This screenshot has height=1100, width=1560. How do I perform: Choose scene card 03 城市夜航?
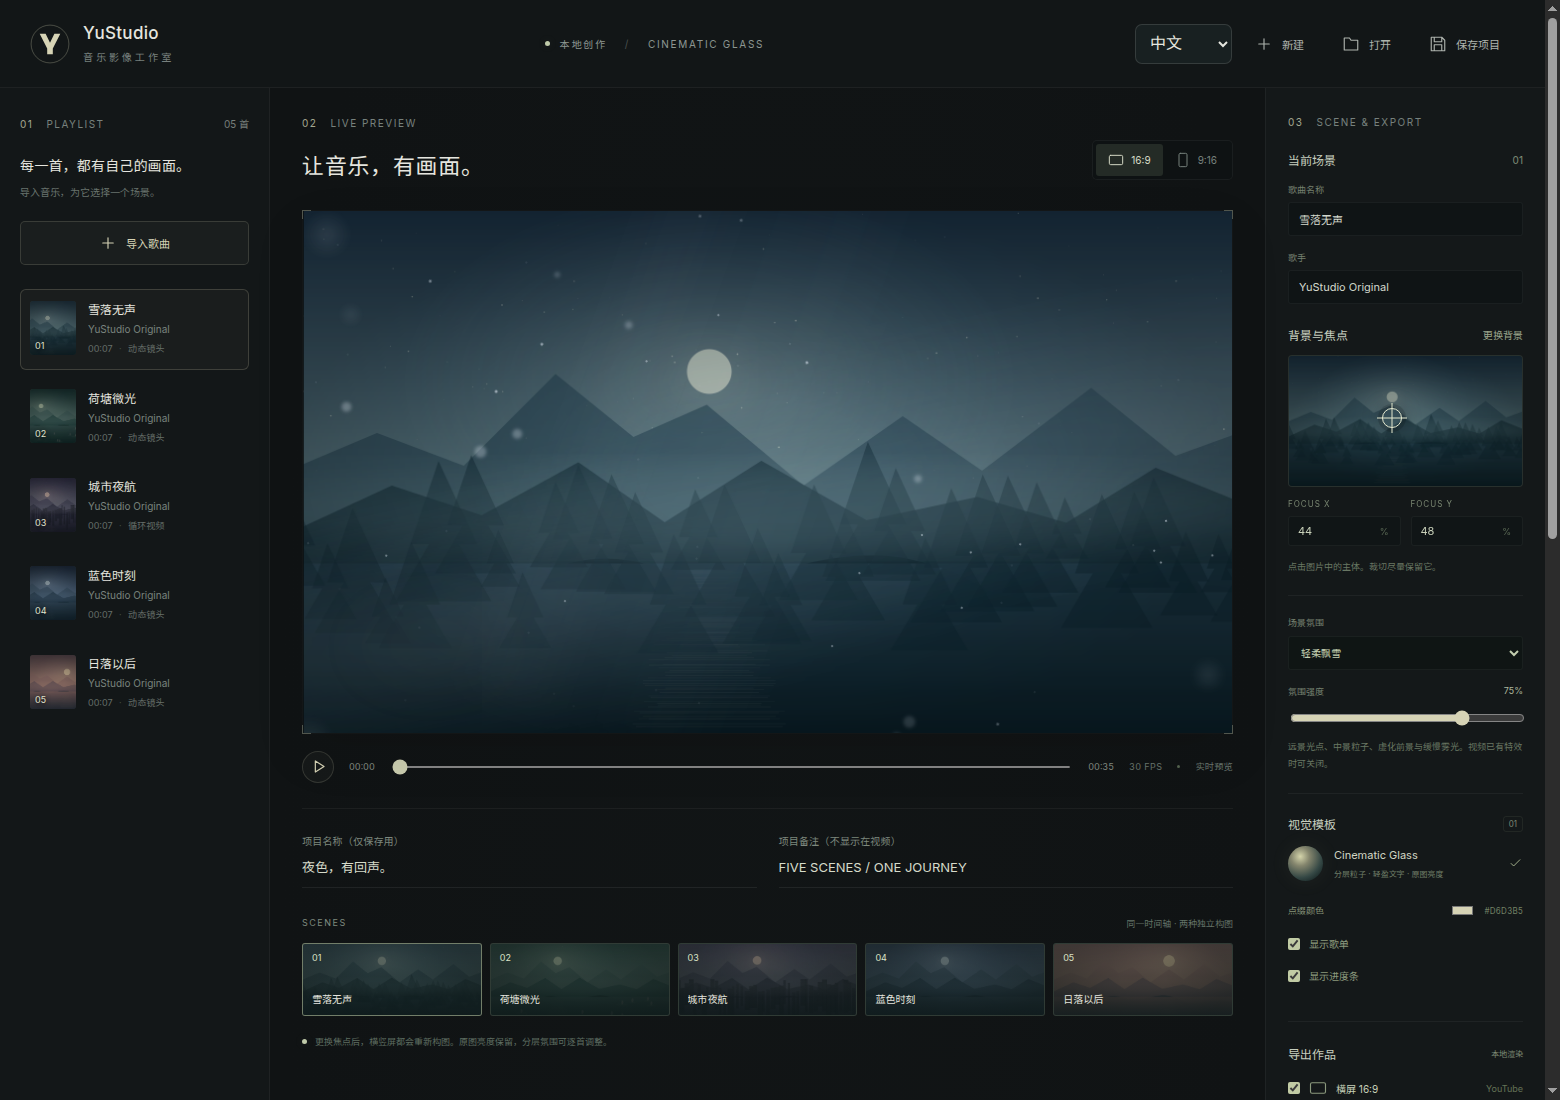pos(767,979)
